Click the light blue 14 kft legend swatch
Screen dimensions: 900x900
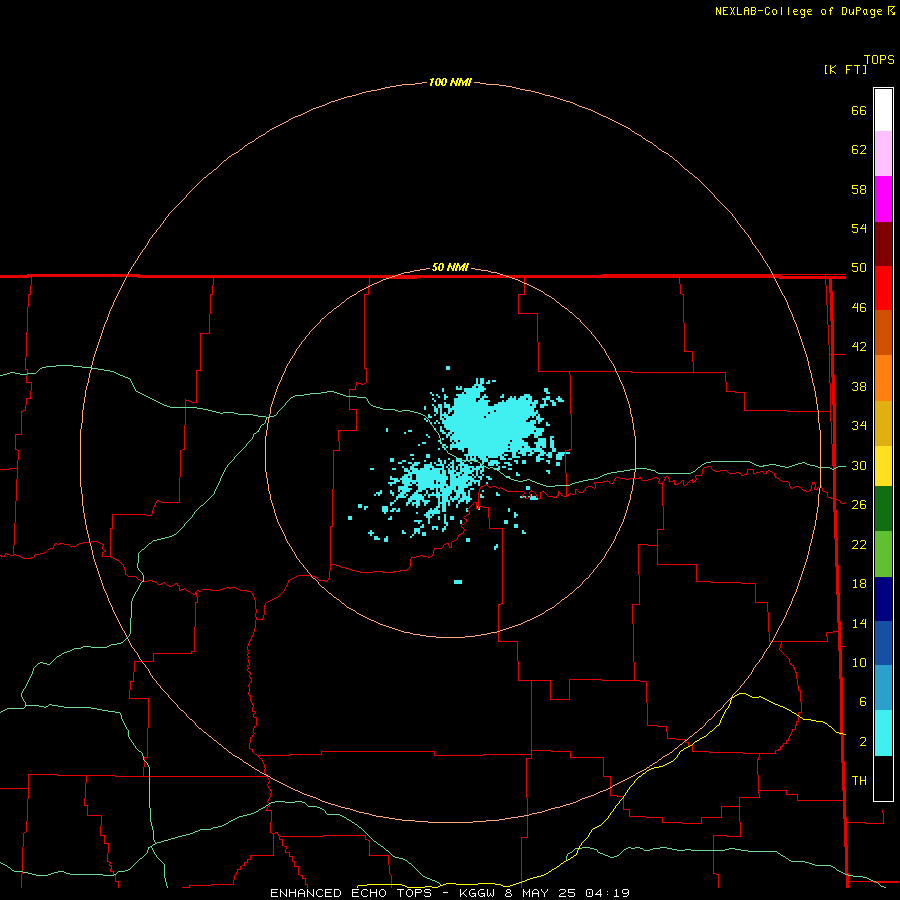click(883, 688)
